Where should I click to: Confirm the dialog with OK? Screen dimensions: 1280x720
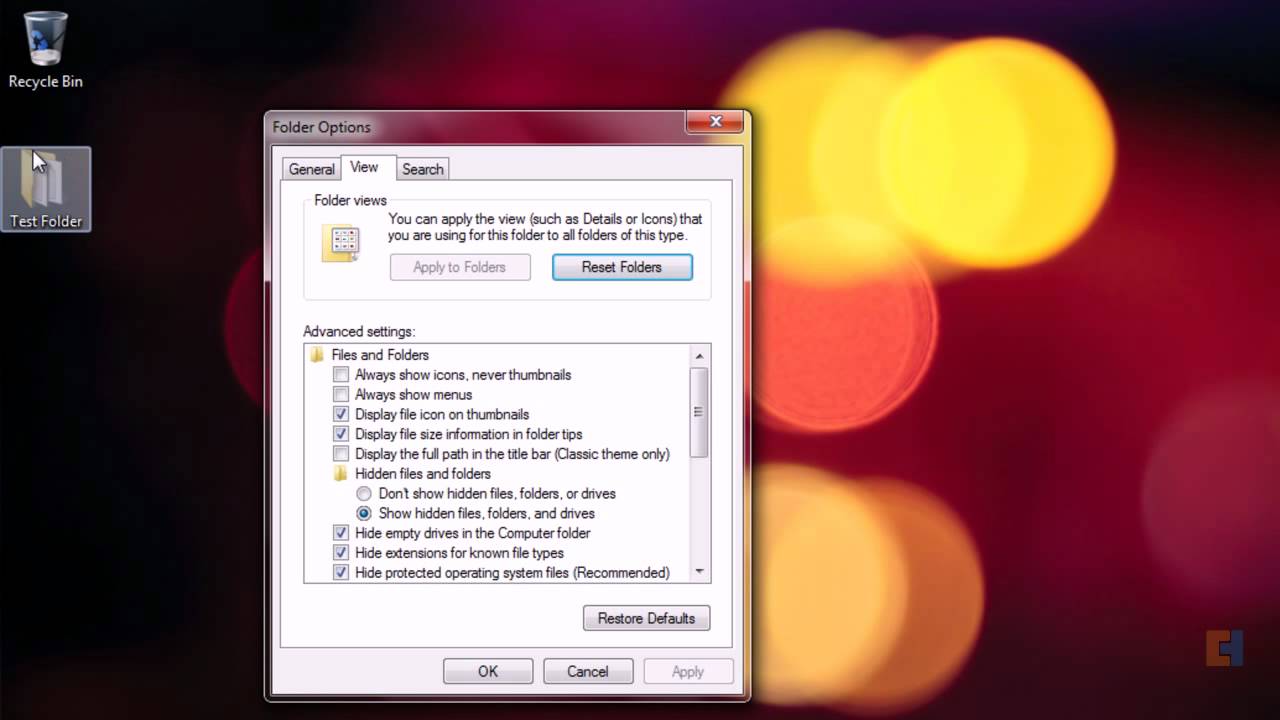click(x=488, y=671)
